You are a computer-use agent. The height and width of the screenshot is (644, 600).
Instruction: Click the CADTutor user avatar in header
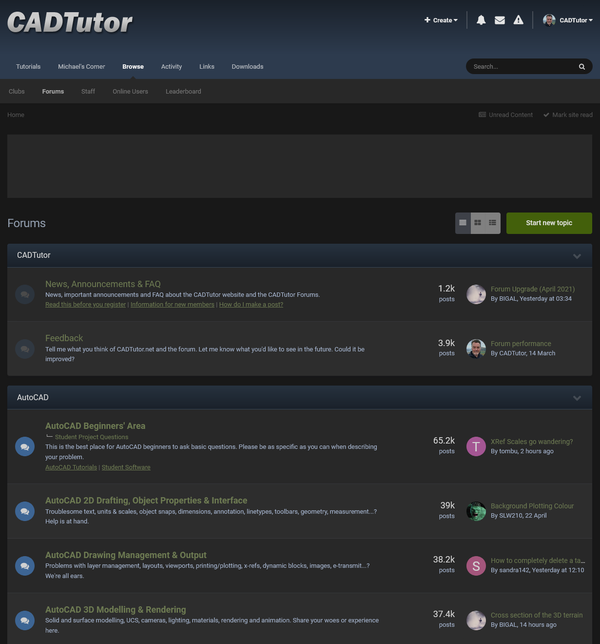tap(549, 20)
